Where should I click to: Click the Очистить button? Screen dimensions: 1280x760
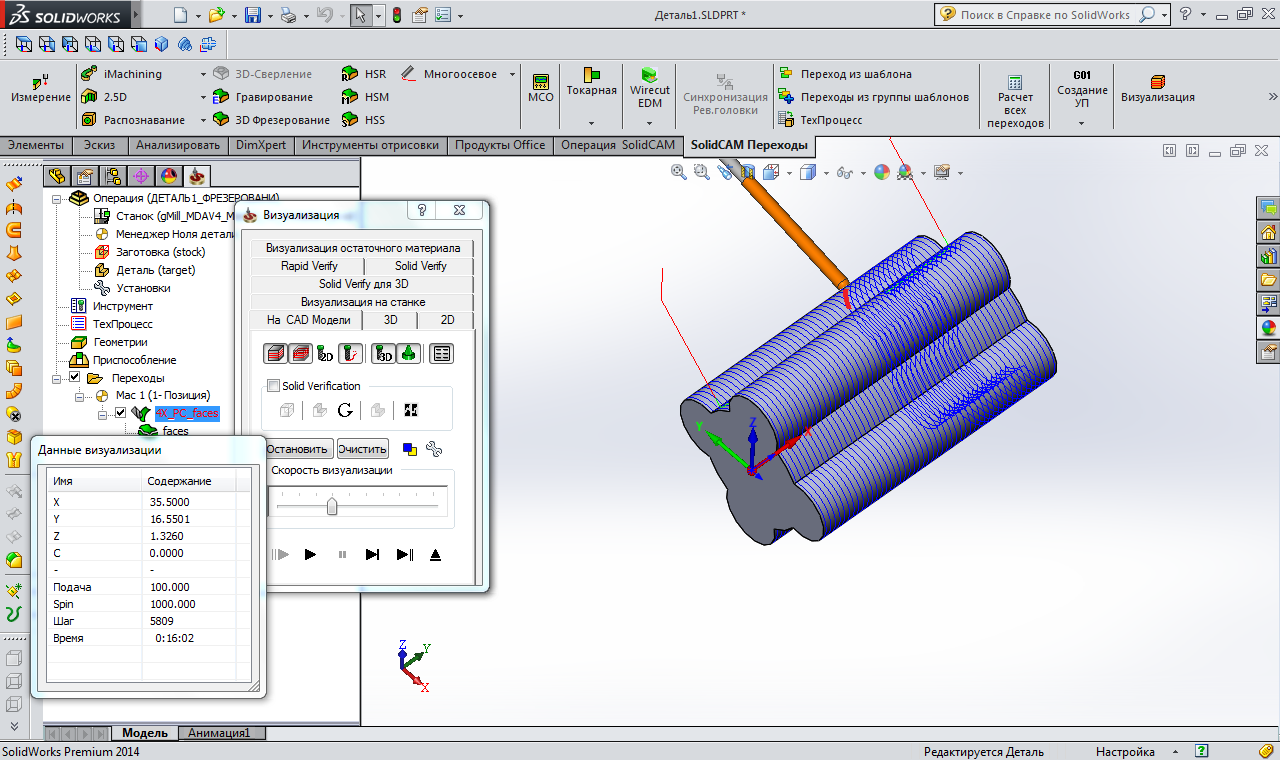362,449
